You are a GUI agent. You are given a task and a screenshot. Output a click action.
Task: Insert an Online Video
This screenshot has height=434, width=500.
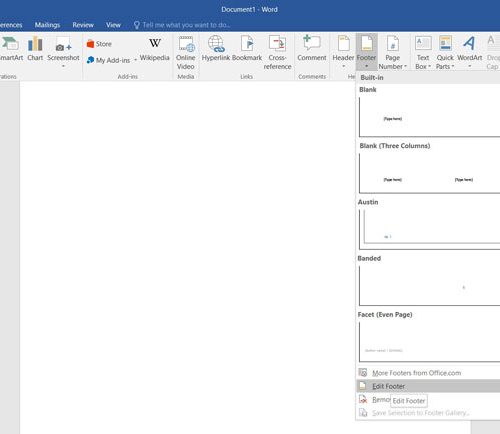pos(186,53)
